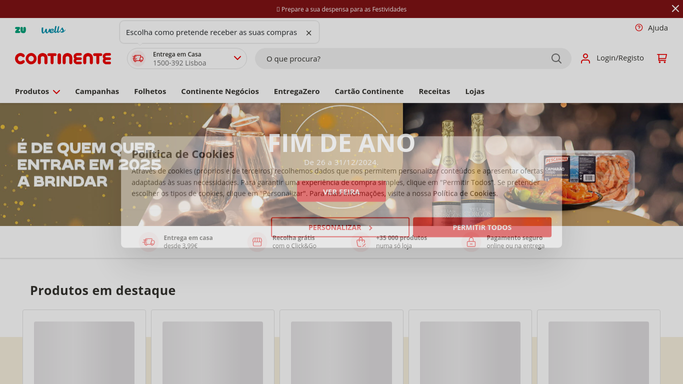Open the ZU brand link
Viewport: 683px width, 384px height.
tap(20, 30)
